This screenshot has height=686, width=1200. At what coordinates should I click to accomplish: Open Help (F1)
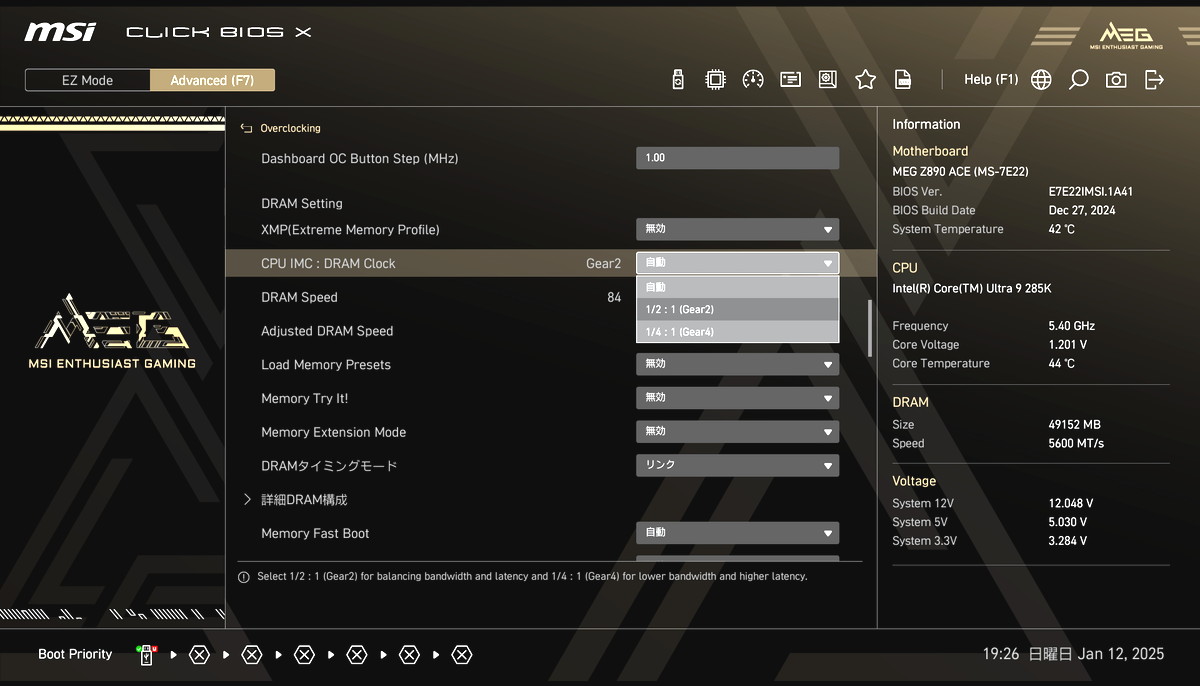click(991, 80)
